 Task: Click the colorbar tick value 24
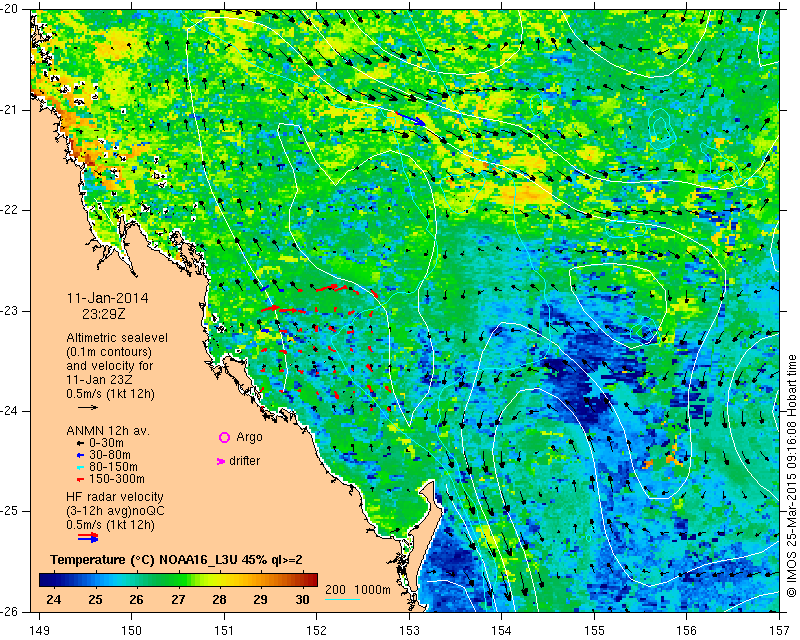[54, 599]
